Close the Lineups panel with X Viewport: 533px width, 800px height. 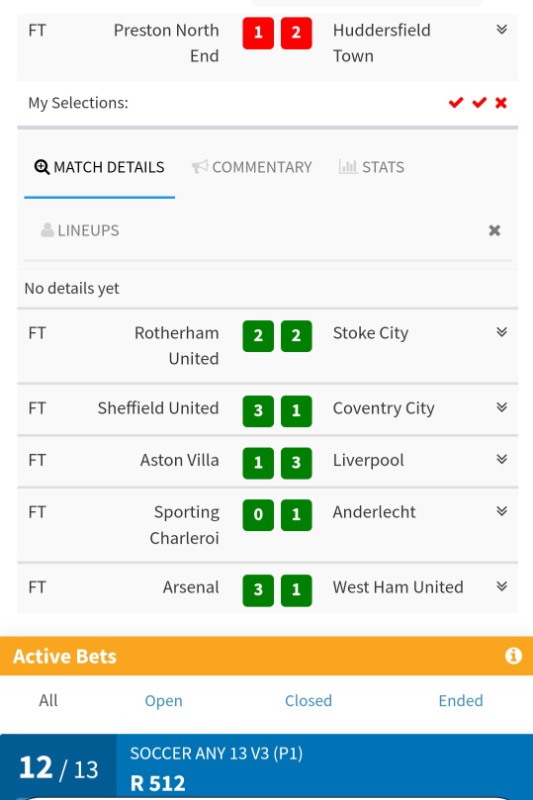[x=494, y=231]
